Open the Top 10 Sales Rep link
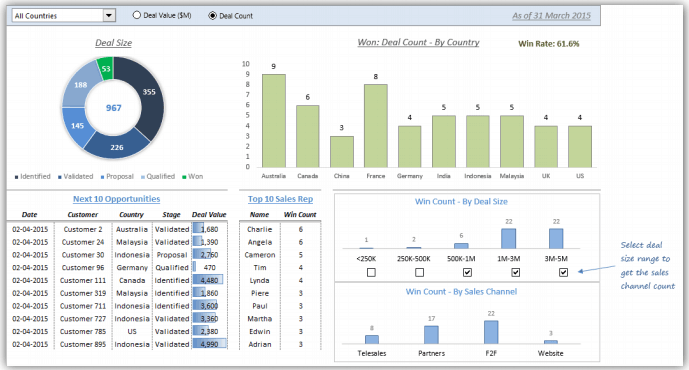 280,199
